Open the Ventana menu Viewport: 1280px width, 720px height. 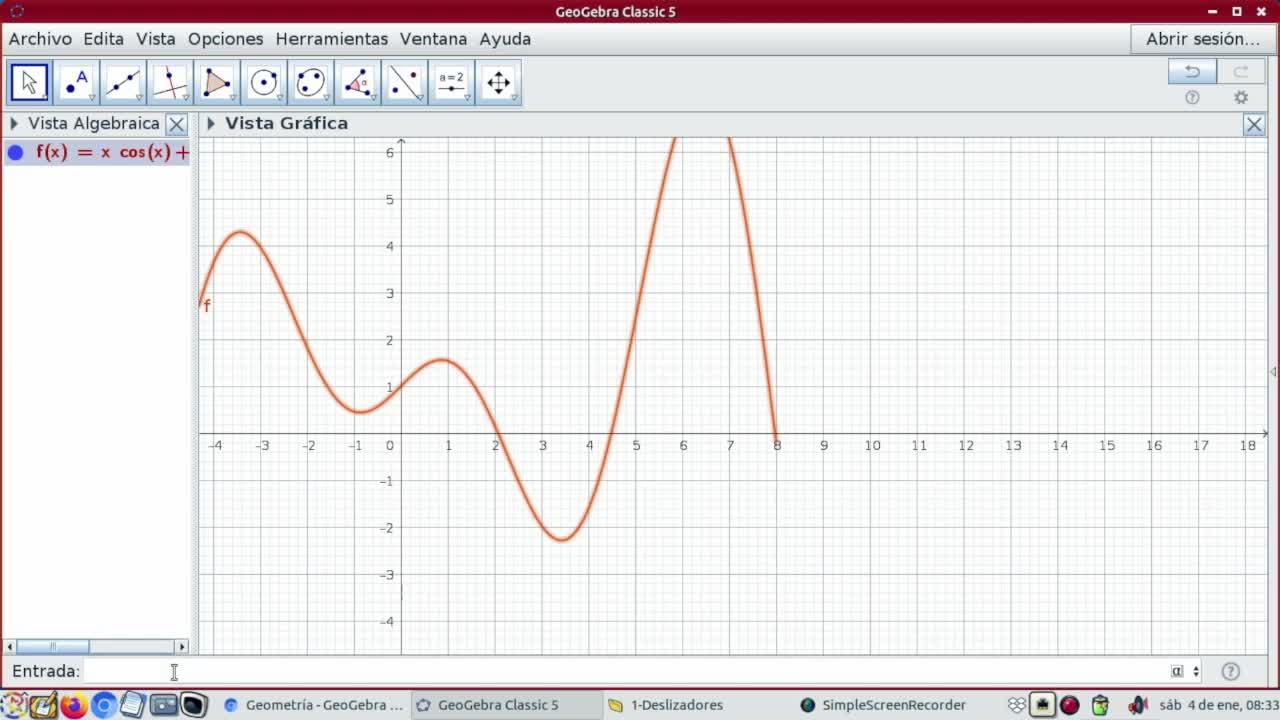pos(434,39)
